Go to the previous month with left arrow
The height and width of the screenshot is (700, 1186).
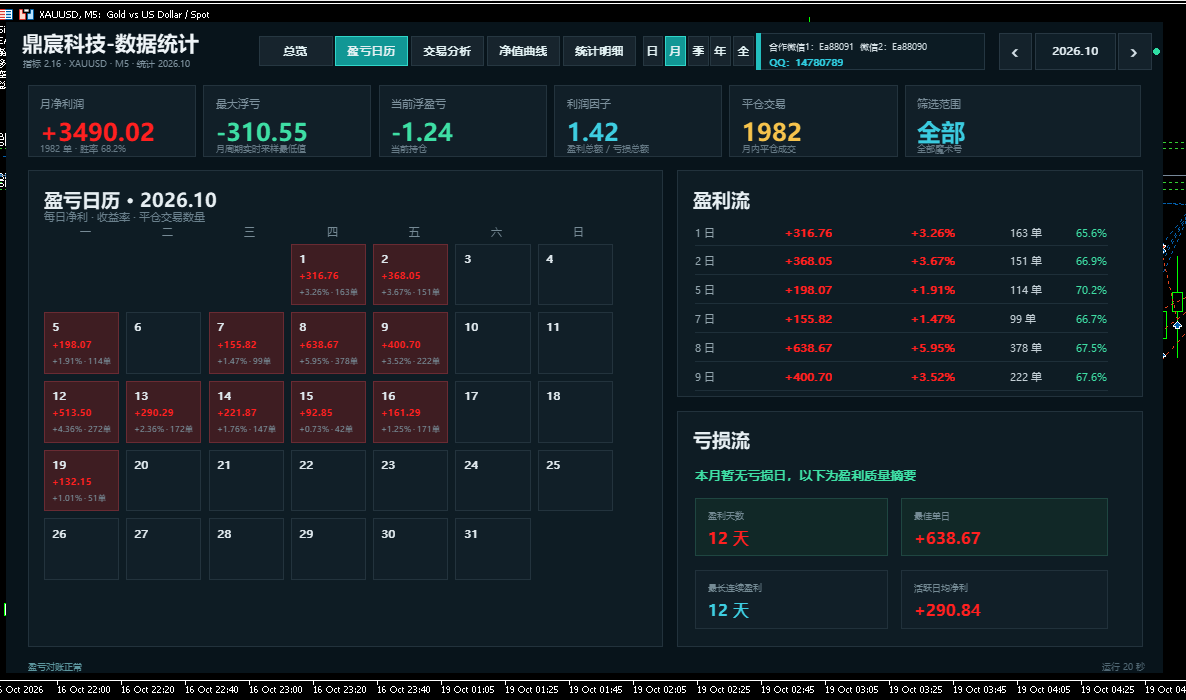1015,51
